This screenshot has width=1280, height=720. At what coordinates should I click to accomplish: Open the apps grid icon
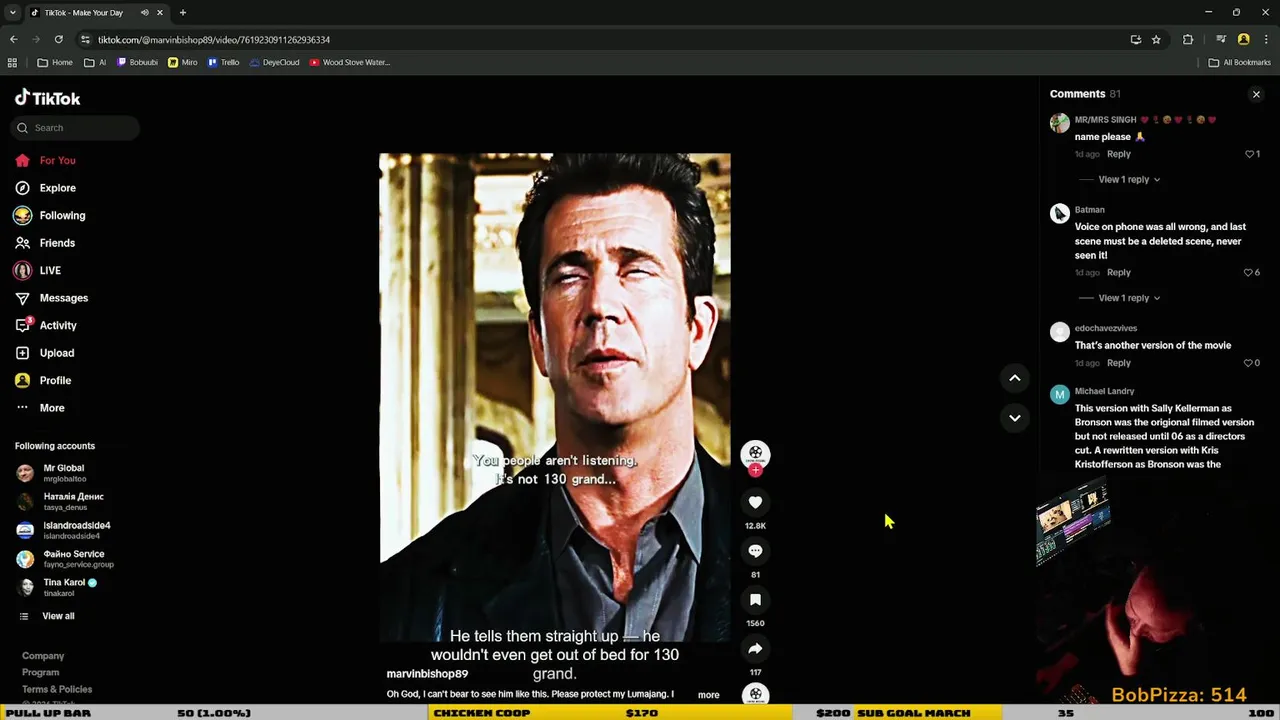click(x=12, y=62)
